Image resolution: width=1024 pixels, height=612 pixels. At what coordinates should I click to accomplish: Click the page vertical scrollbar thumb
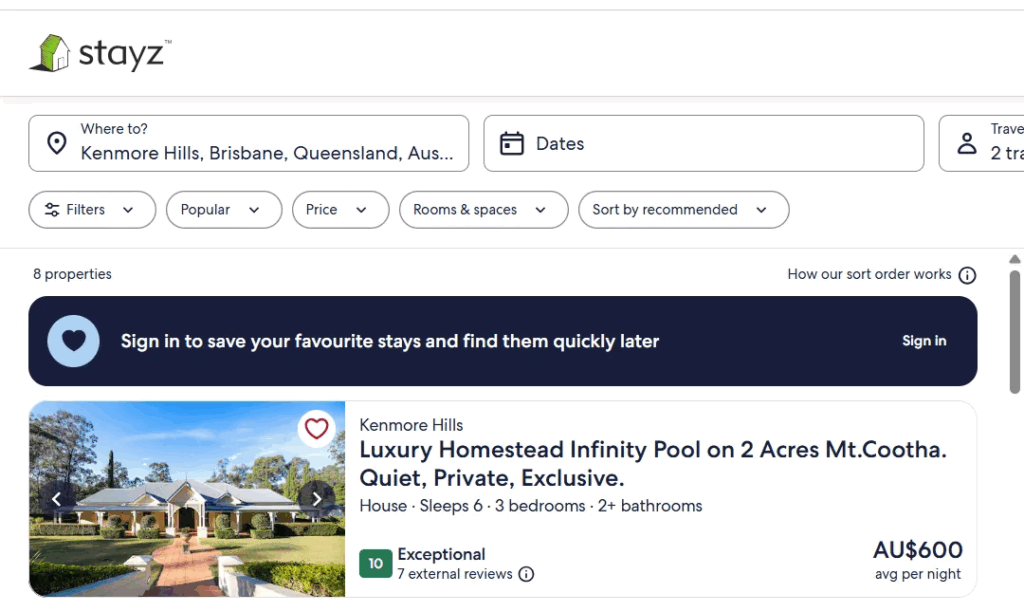1015,330
